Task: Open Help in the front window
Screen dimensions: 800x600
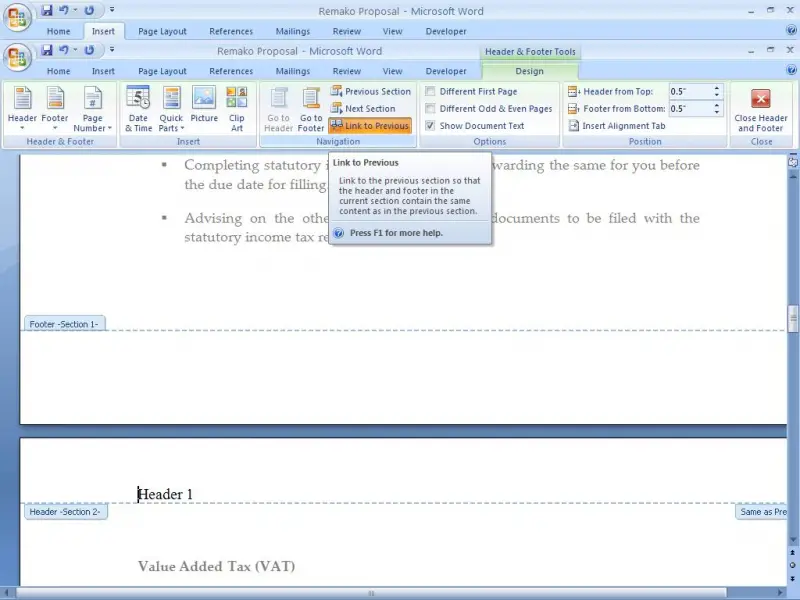Action: [x=791, y=70]
